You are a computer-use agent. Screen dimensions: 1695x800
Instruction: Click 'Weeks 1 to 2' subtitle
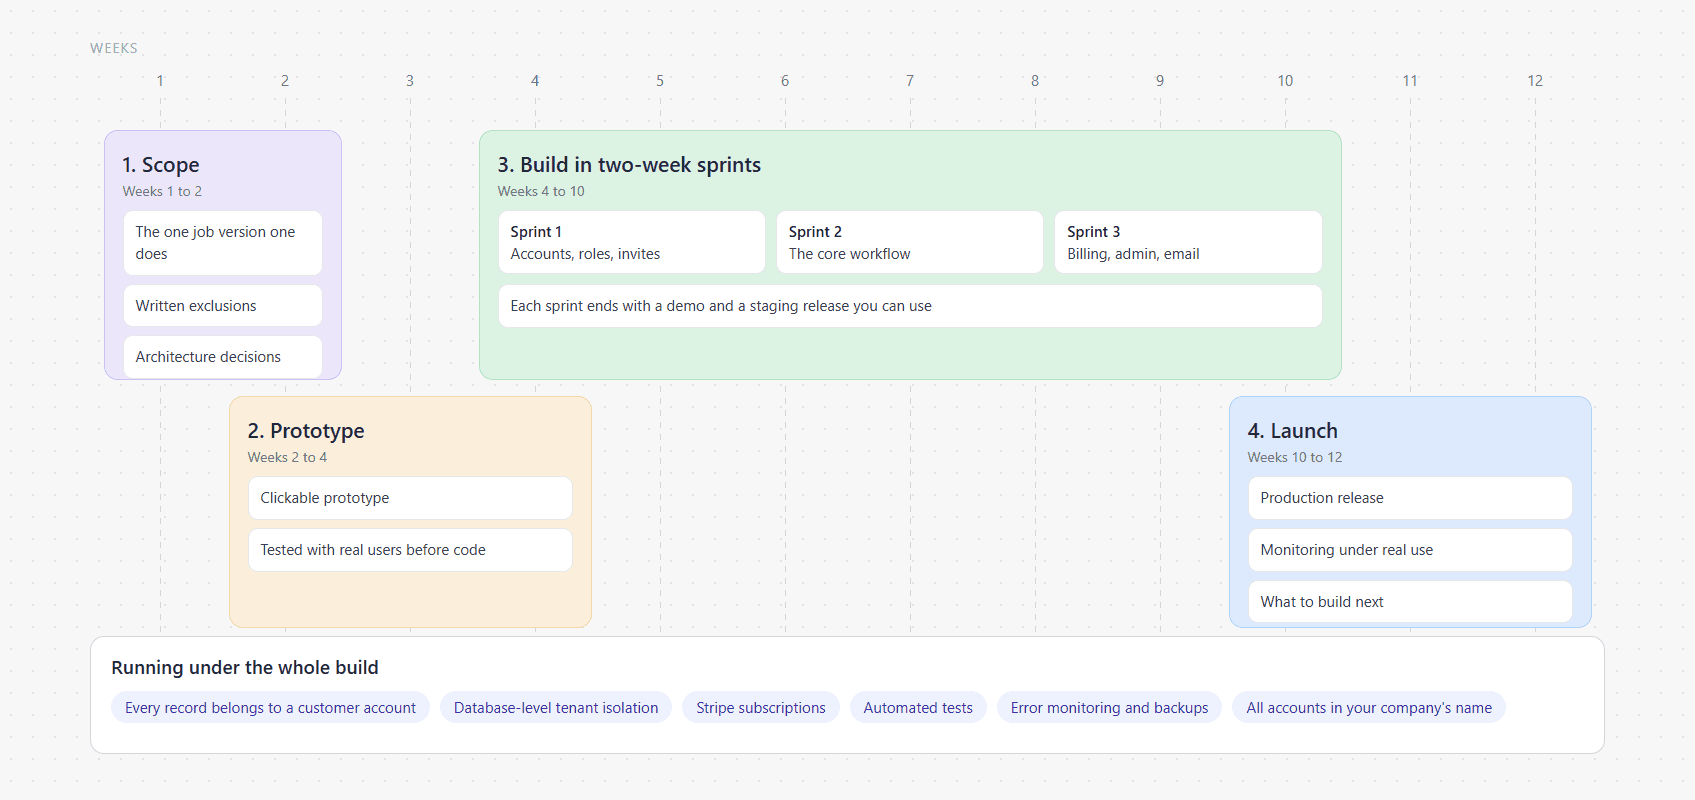pos(162,191)
